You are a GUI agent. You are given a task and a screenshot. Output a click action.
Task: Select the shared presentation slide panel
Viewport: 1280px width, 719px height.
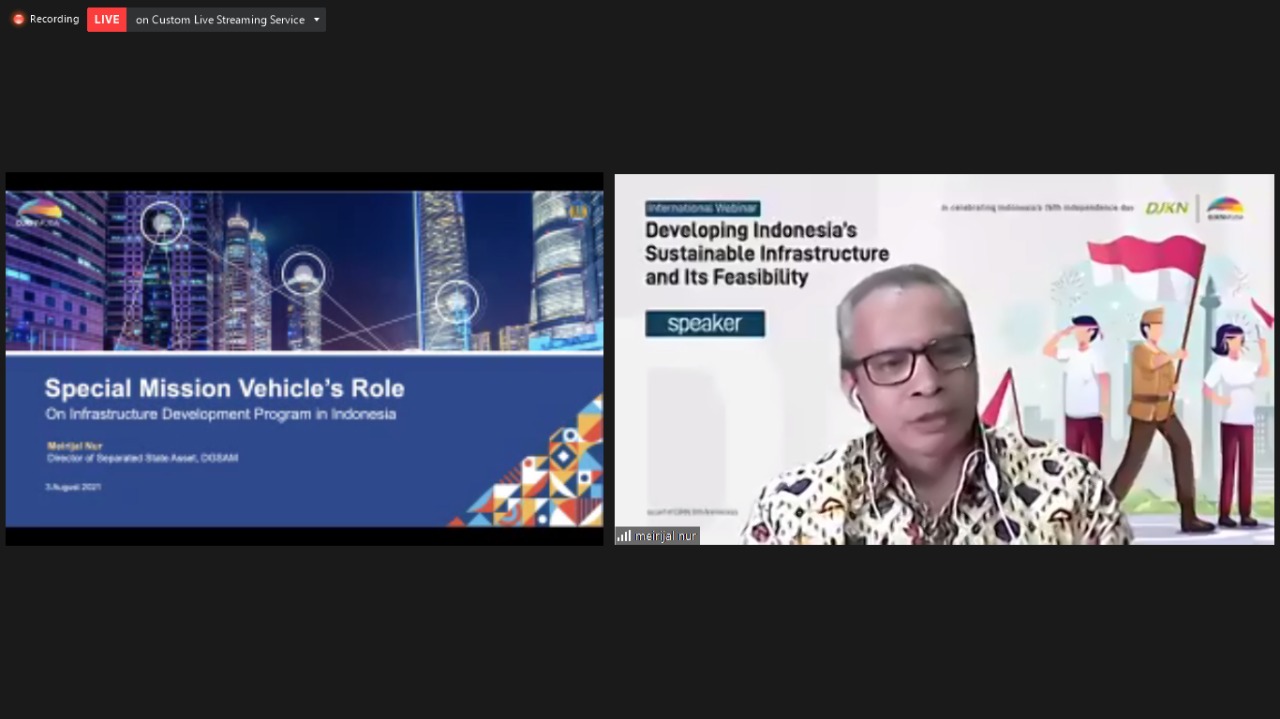[x=304, y=358]
